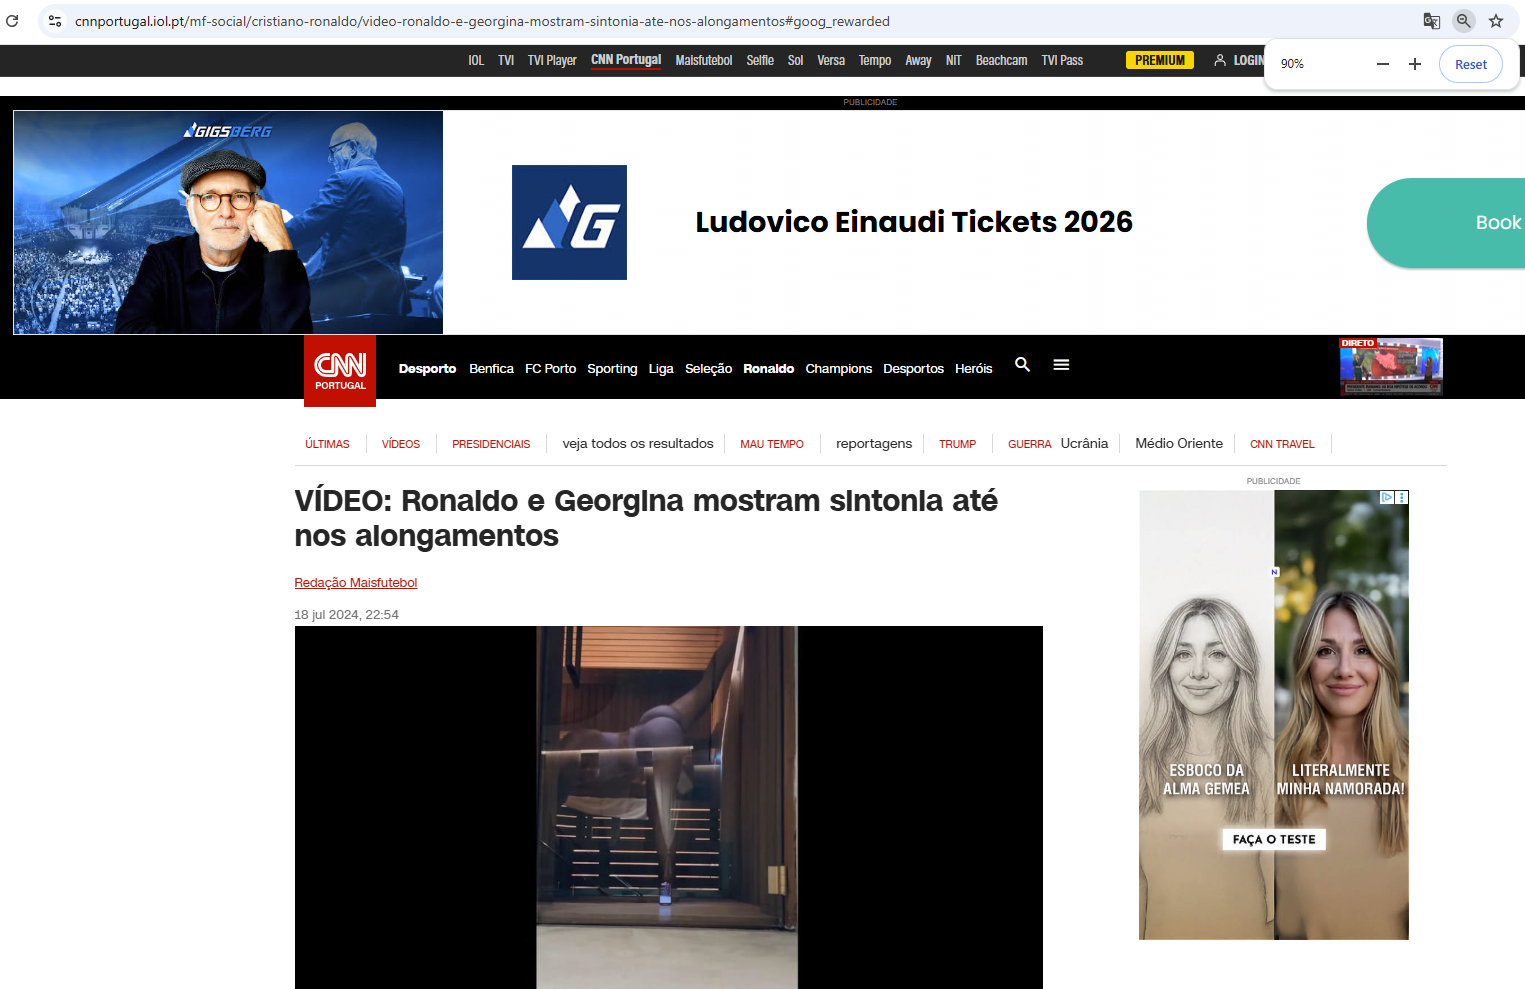The image size is (1525, 989).
Task: Open the CNN Portugal search icon
Action: [x=1022, y=365]
